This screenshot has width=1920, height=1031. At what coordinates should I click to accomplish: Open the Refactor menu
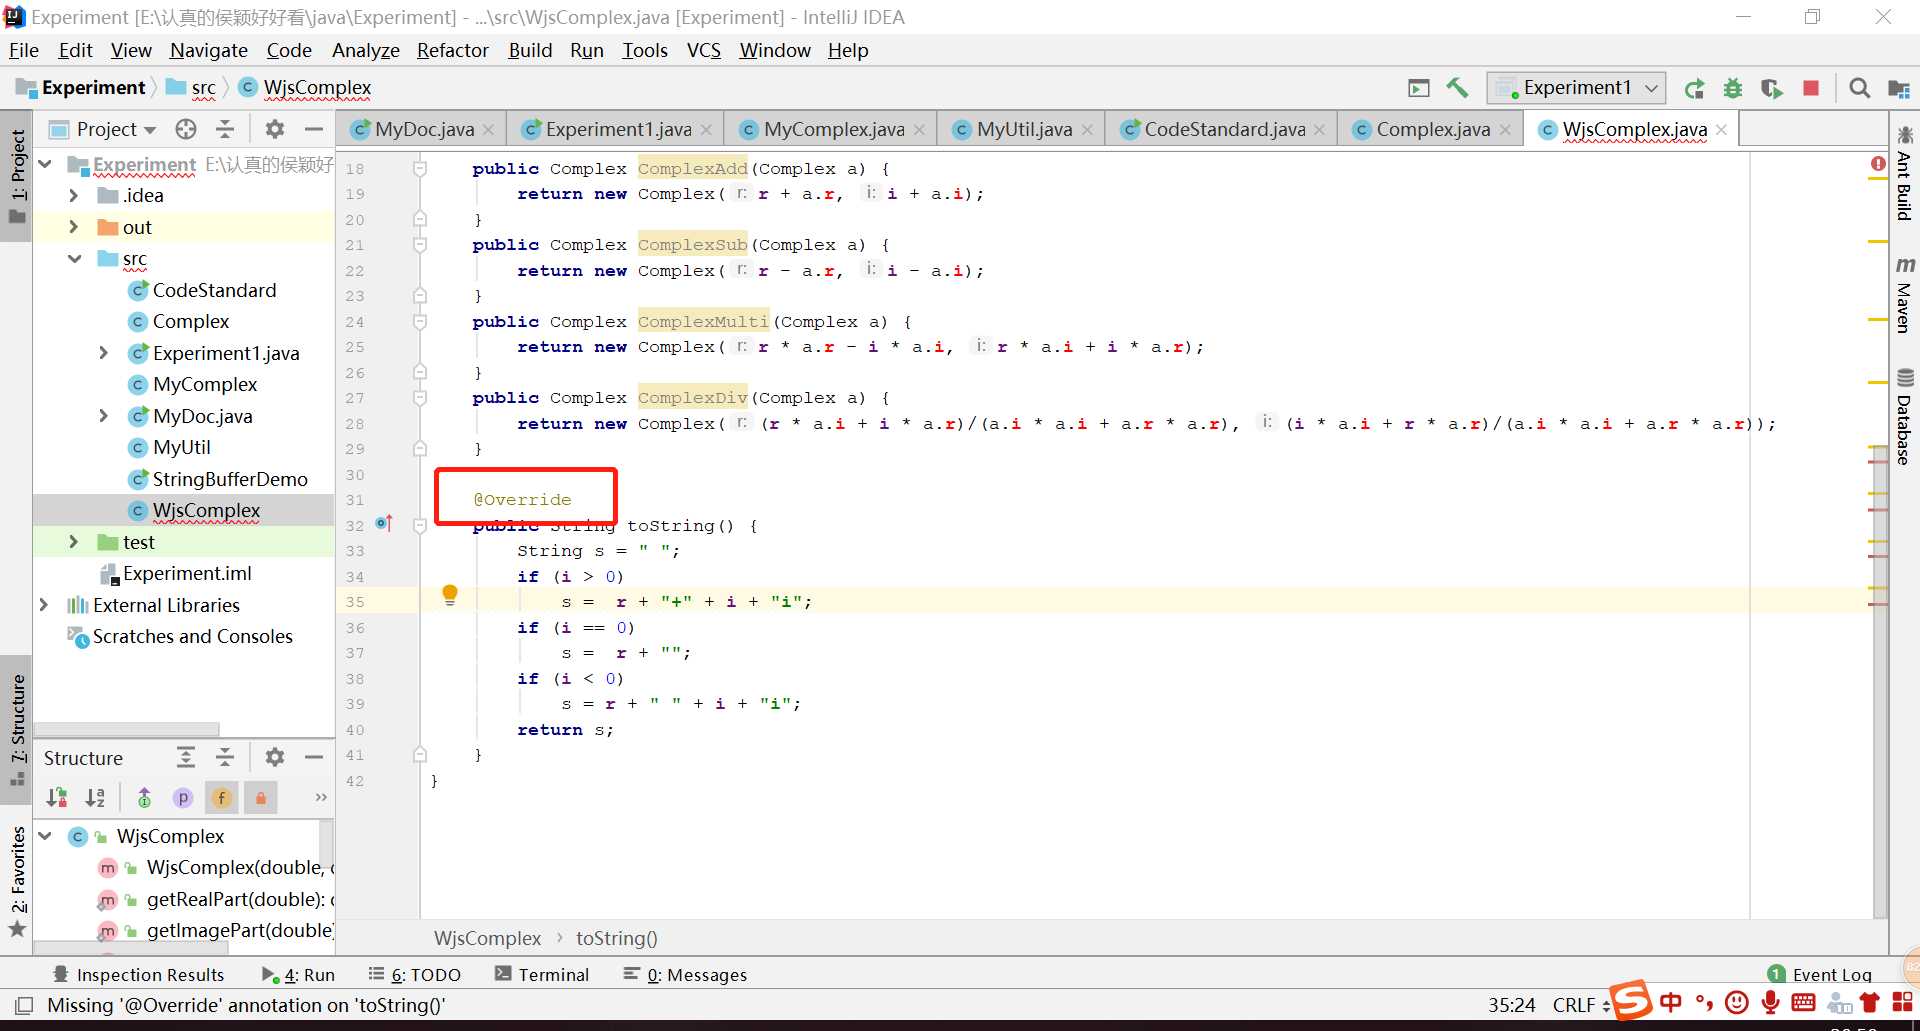452,50
